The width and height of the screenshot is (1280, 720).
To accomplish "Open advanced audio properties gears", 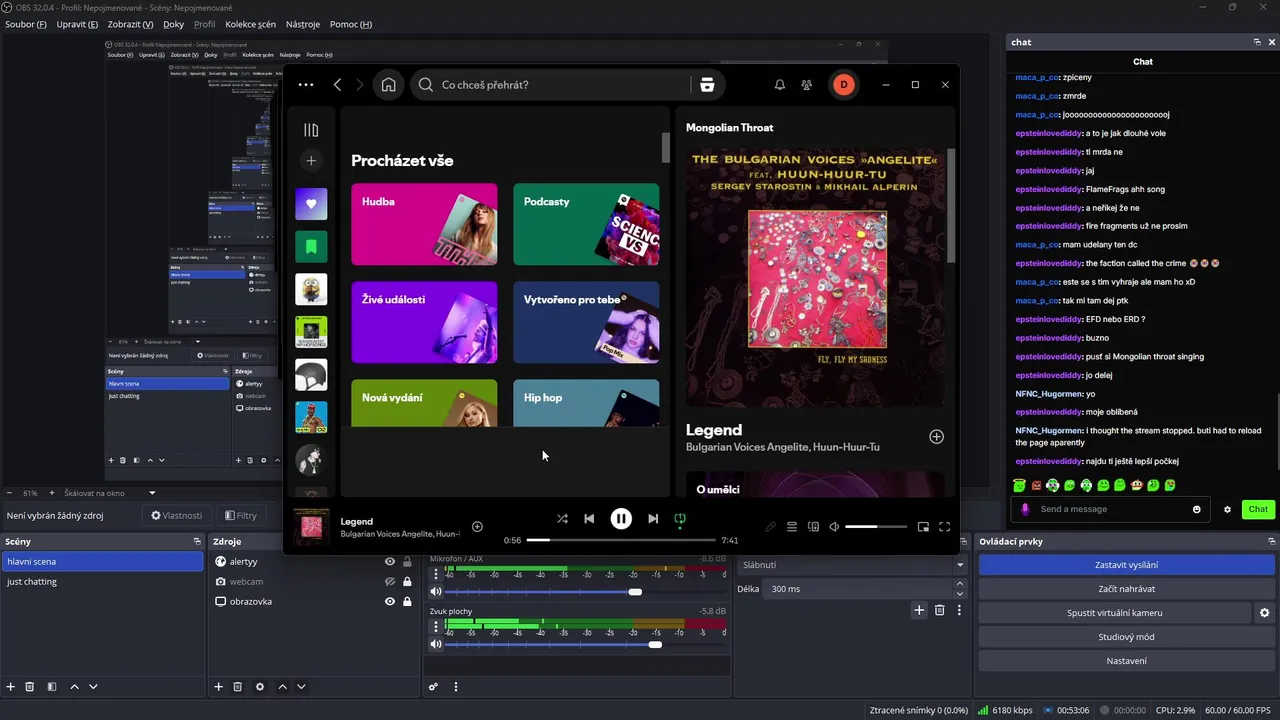I will click(x=433, y=687).
